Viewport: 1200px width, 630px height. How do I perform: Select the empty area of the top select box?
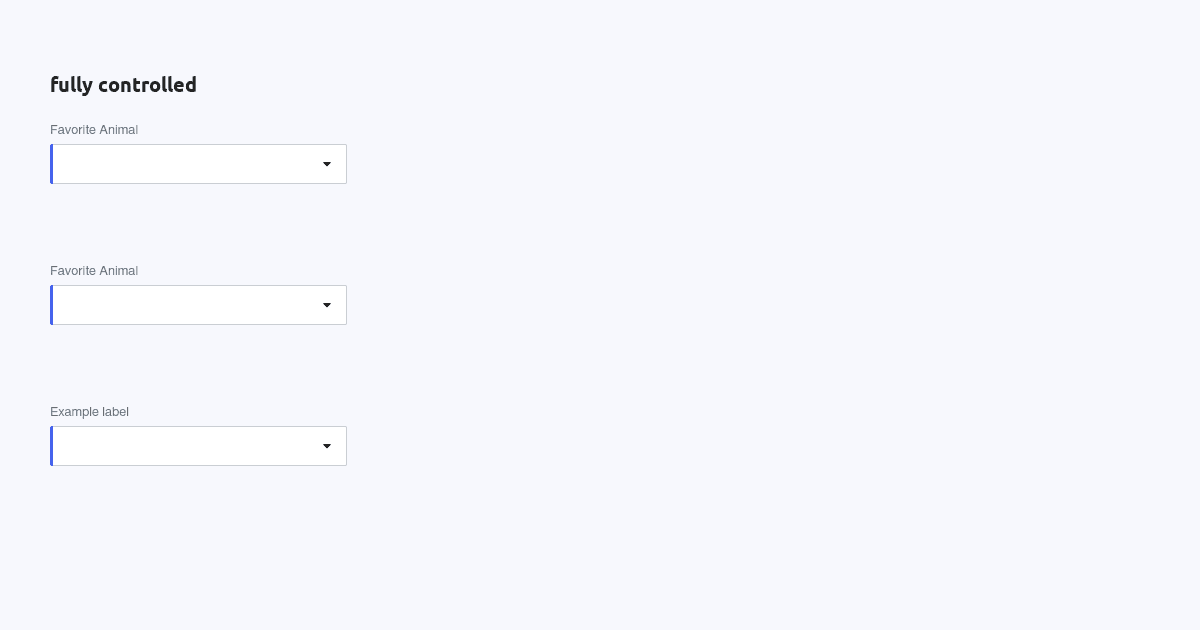click(x=180, y=164)
